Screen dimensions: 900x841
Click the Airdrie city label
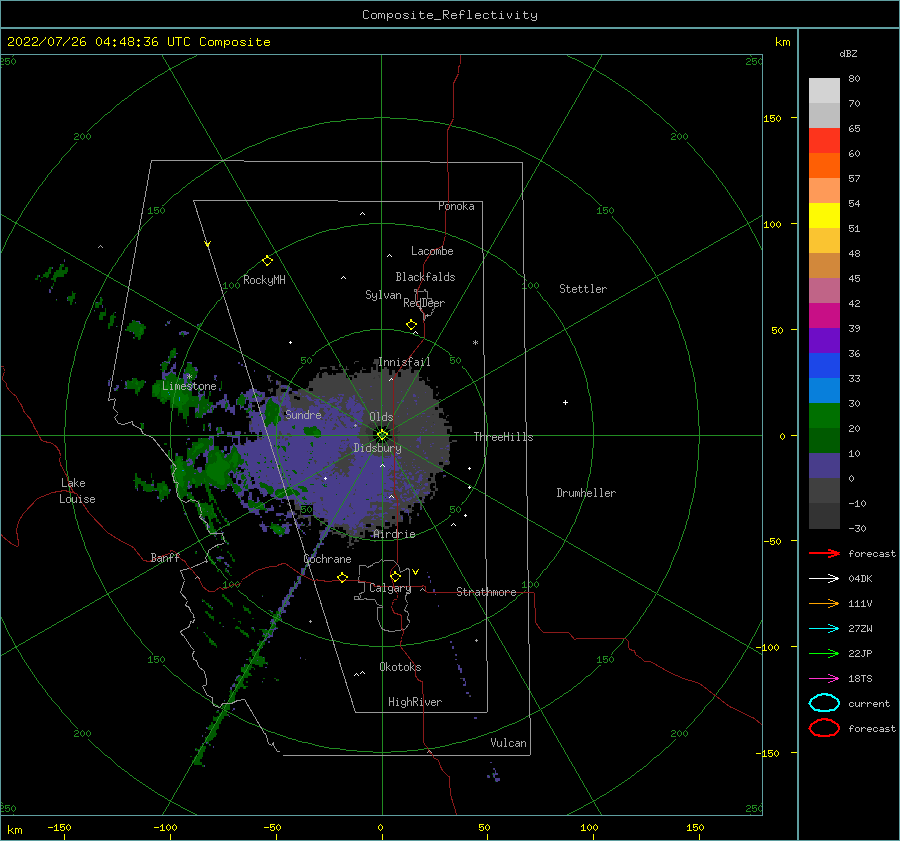[394, 534]
